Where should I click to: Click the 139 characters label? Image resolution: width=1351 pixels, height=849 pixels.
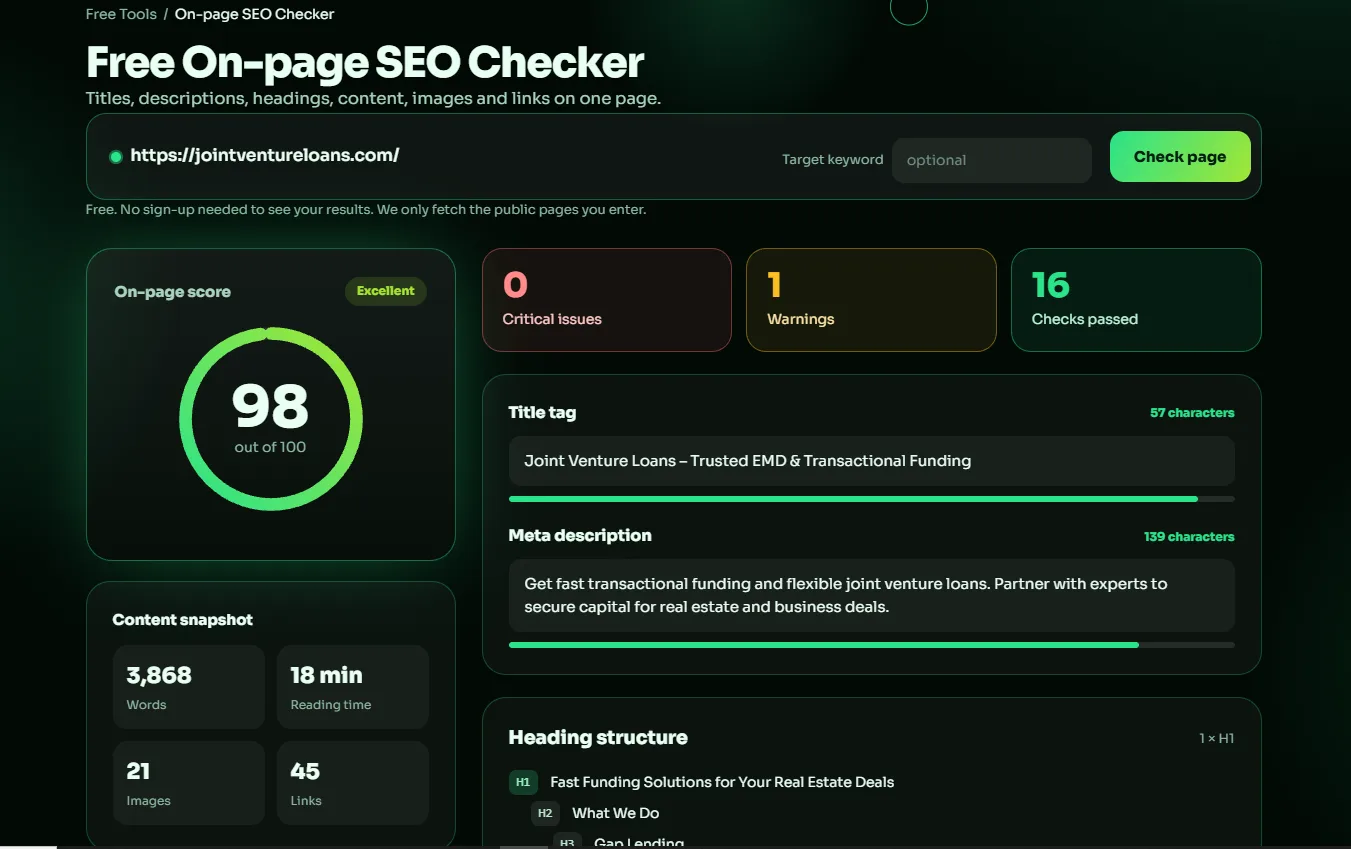(x=1189, y=537)
